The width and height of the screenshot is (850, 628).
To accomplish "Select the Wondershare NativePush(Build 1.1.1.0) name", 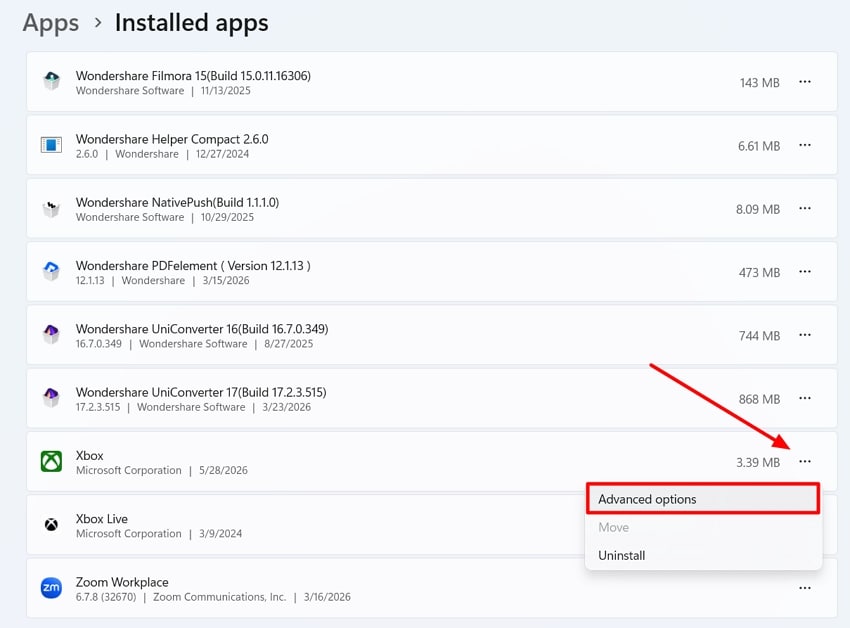I will pos(177,202).
